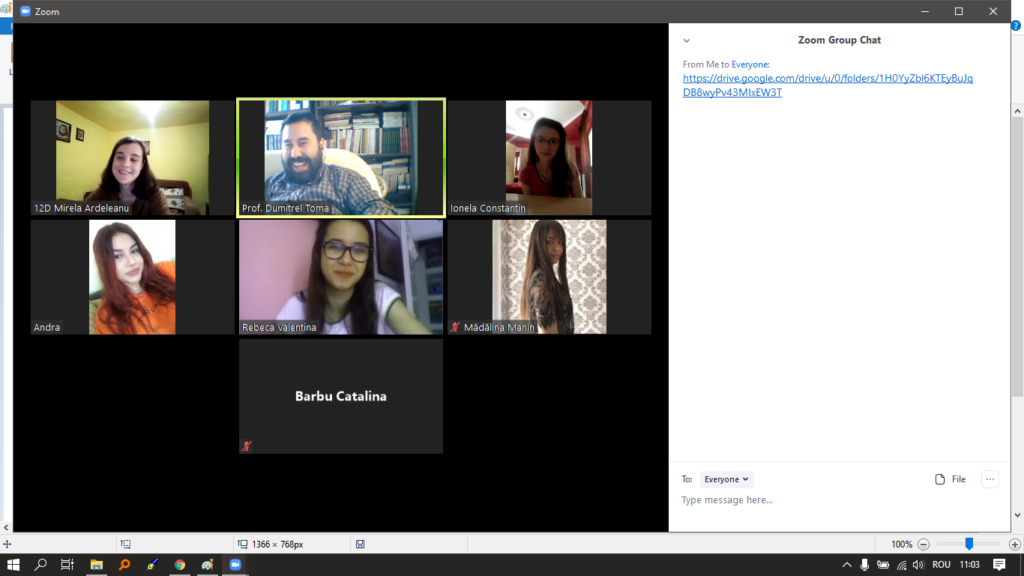This screenshot has width=1024, height=576.
Task: Open the chat more options ellipsis button
Action: pyautogui.click(x=990, y=479)
